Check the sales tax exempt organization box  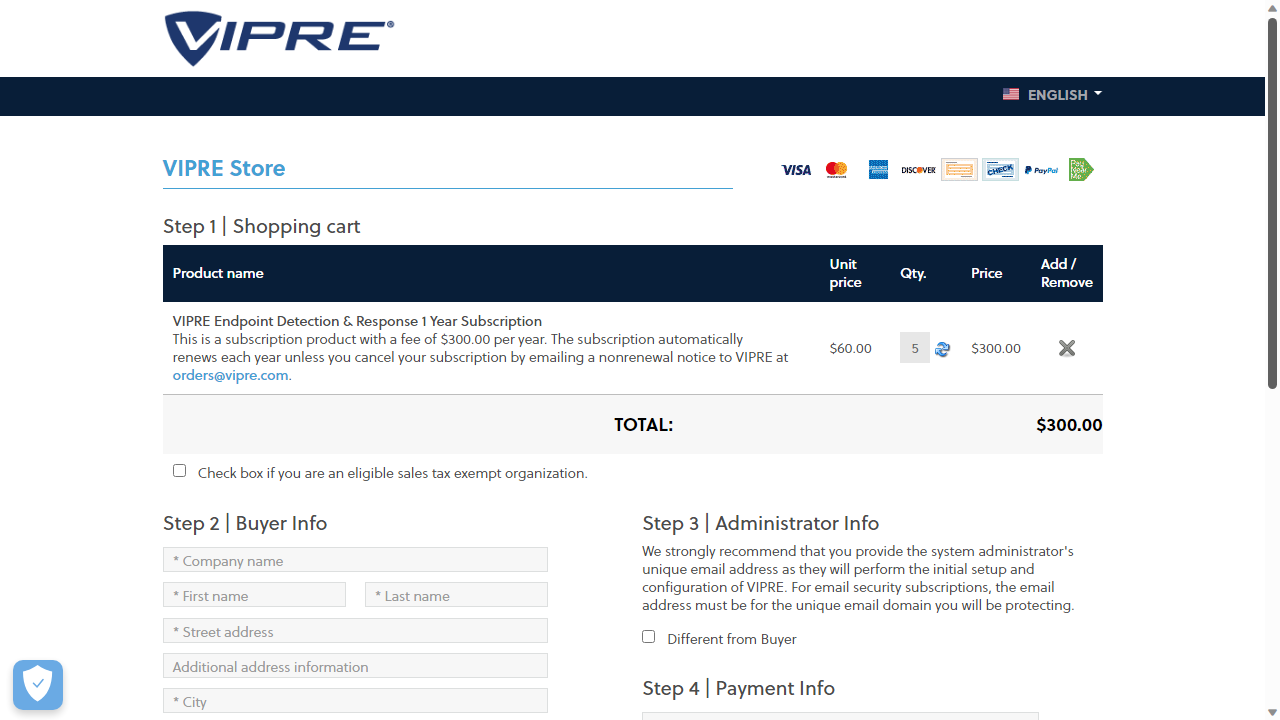point(179,470)
